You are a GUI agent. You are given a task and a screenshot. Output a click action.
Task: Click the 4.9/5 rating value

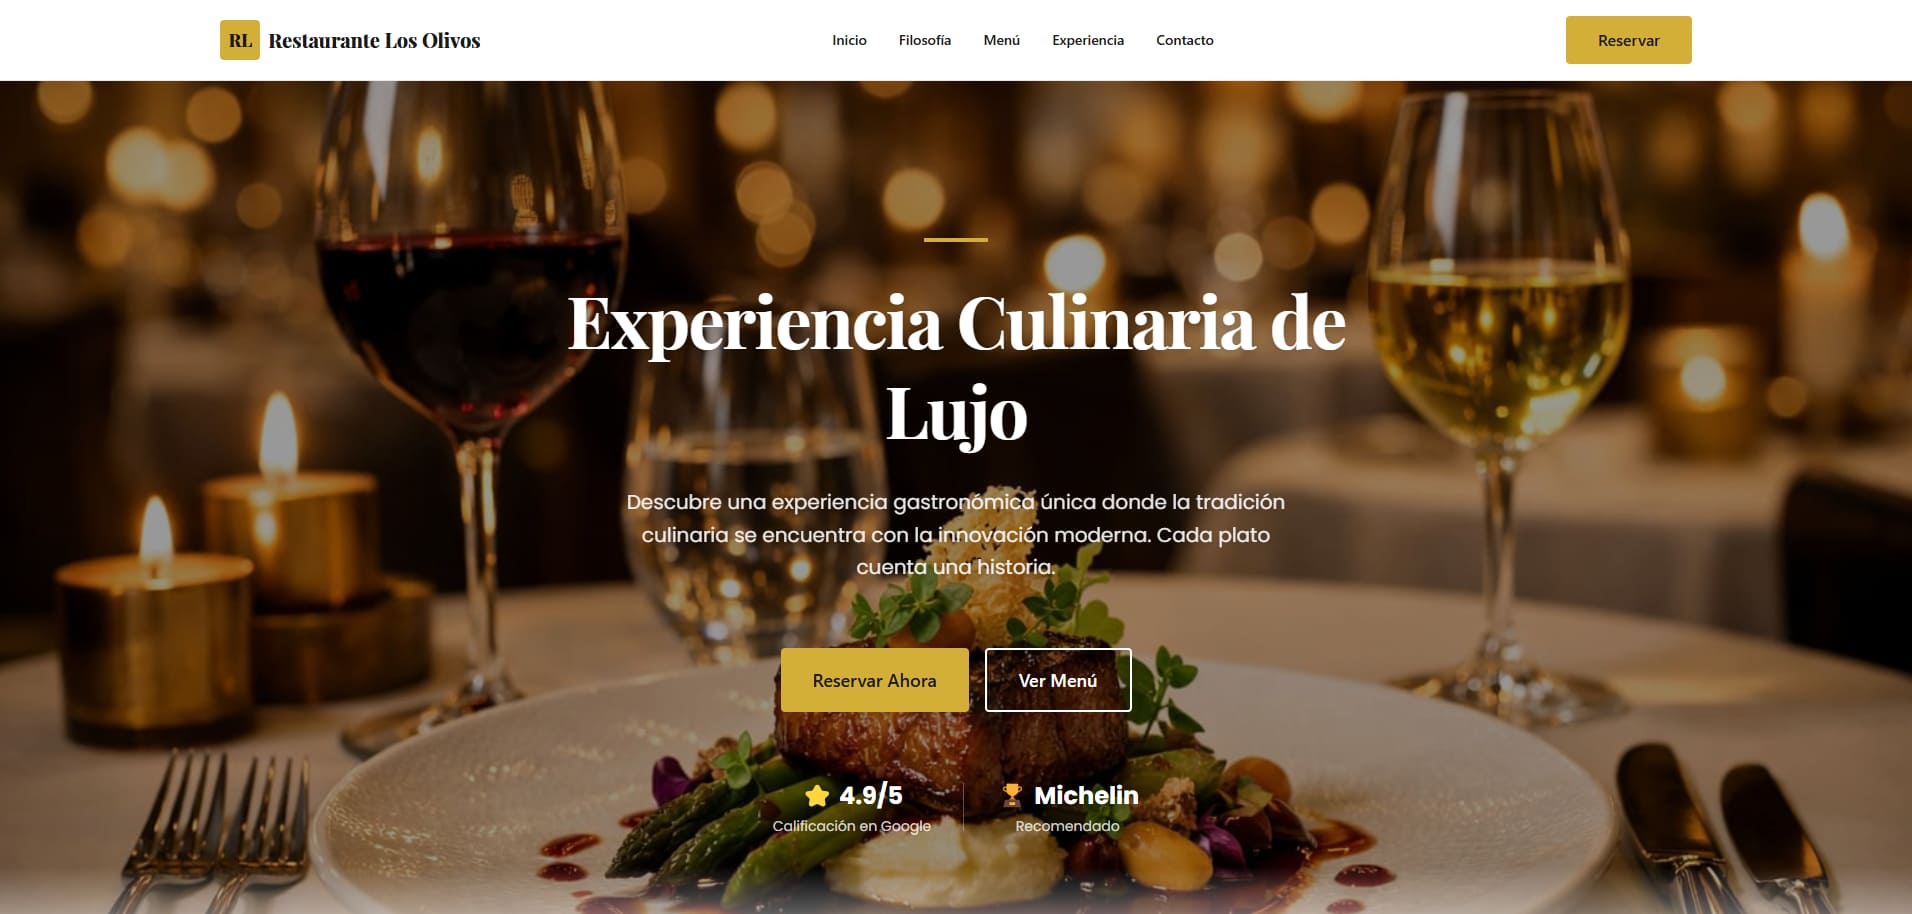871,795
